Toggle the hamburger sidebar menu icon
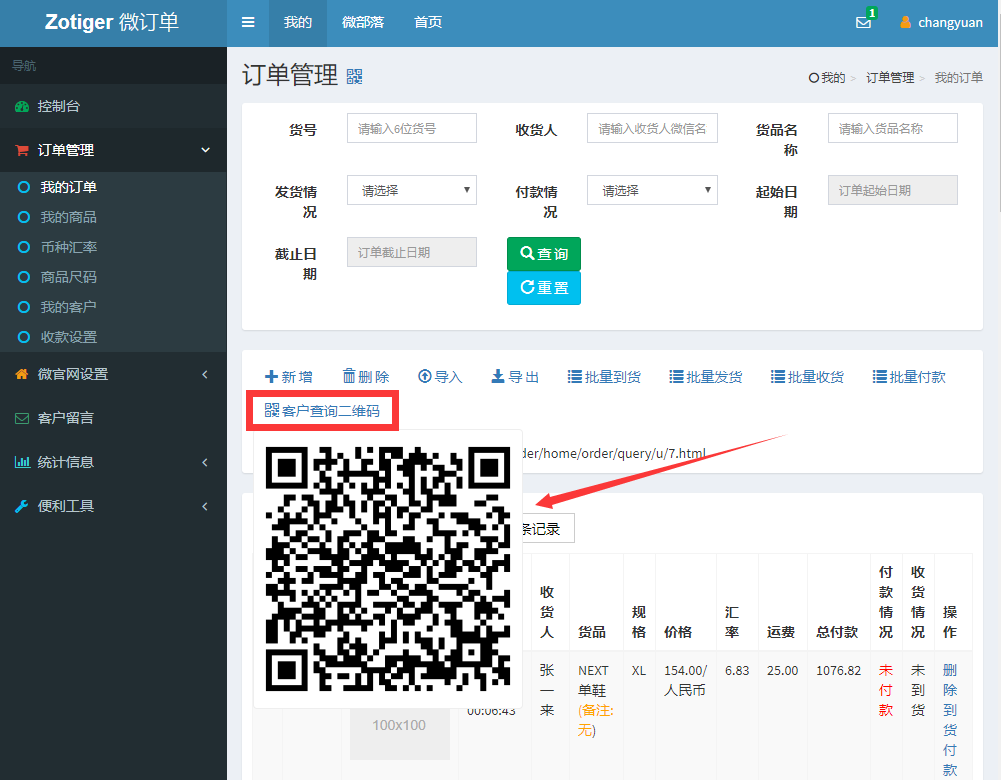1001x780 pixels. (x=248, y=22)
